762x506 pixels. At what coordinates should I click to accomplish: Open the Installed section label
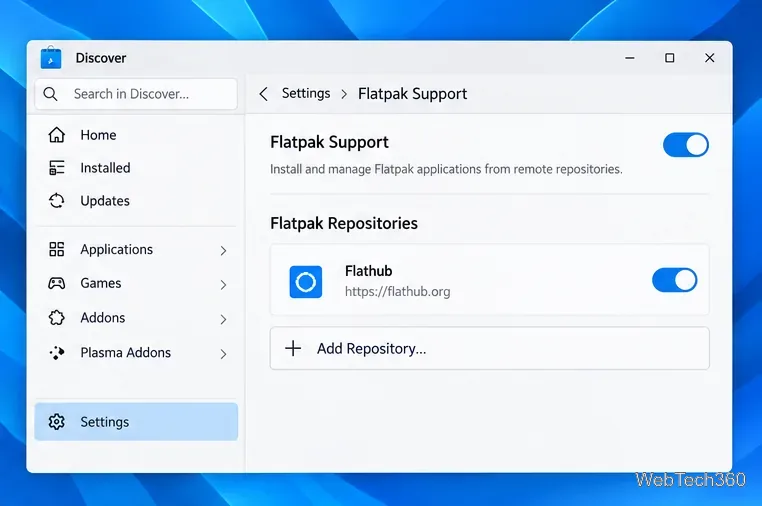pos(105,168)
